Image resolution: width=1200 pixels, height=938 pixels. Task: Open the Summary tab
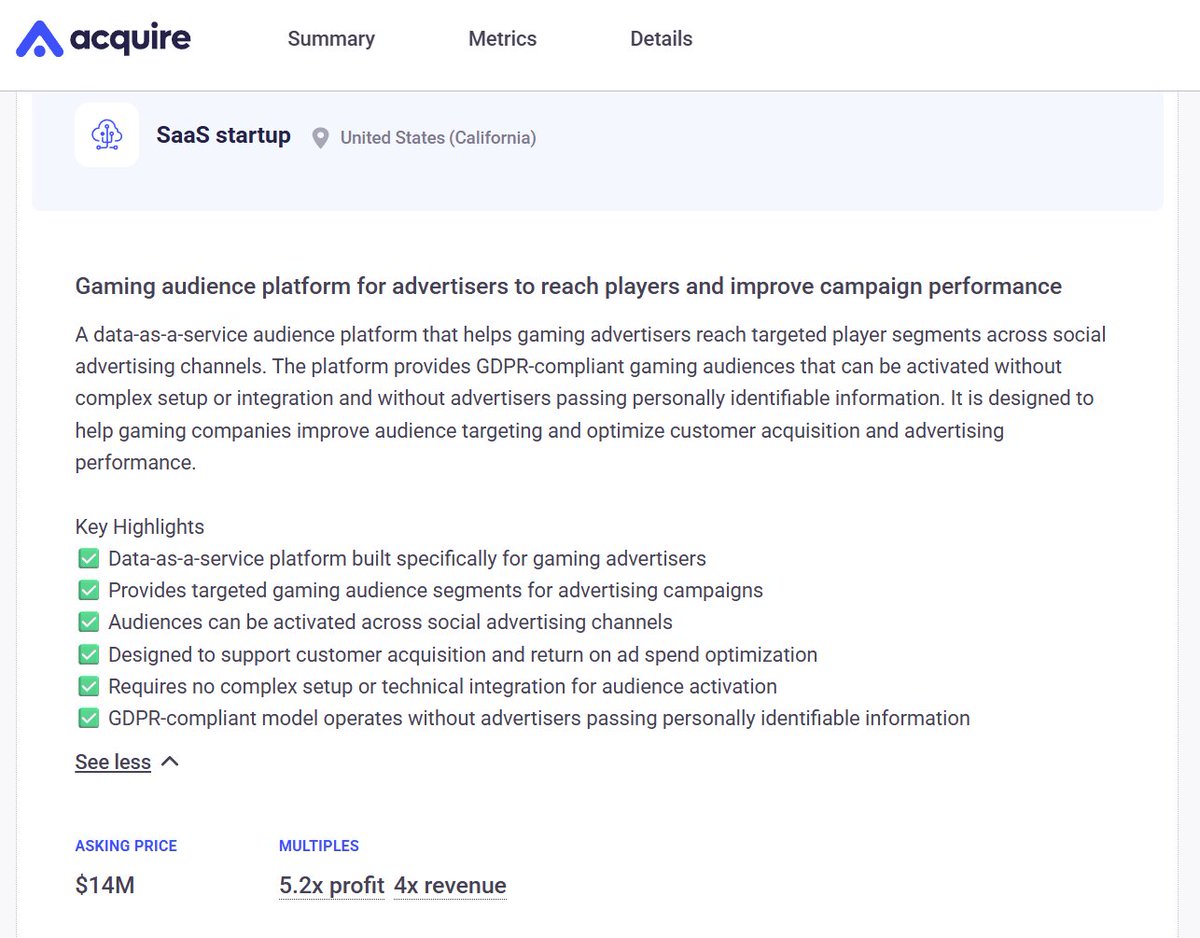click(x=331, y=39)
